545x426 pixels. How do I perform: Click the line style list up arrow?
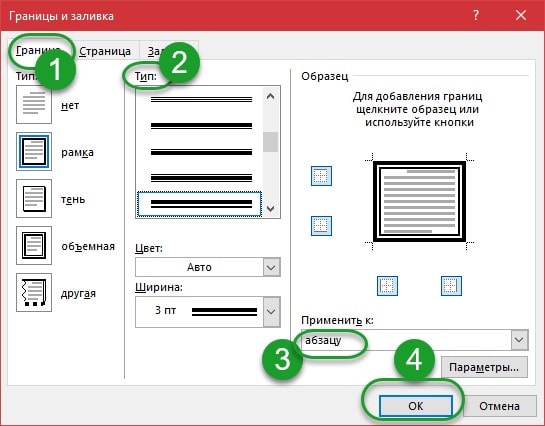(x=270, y=96)
